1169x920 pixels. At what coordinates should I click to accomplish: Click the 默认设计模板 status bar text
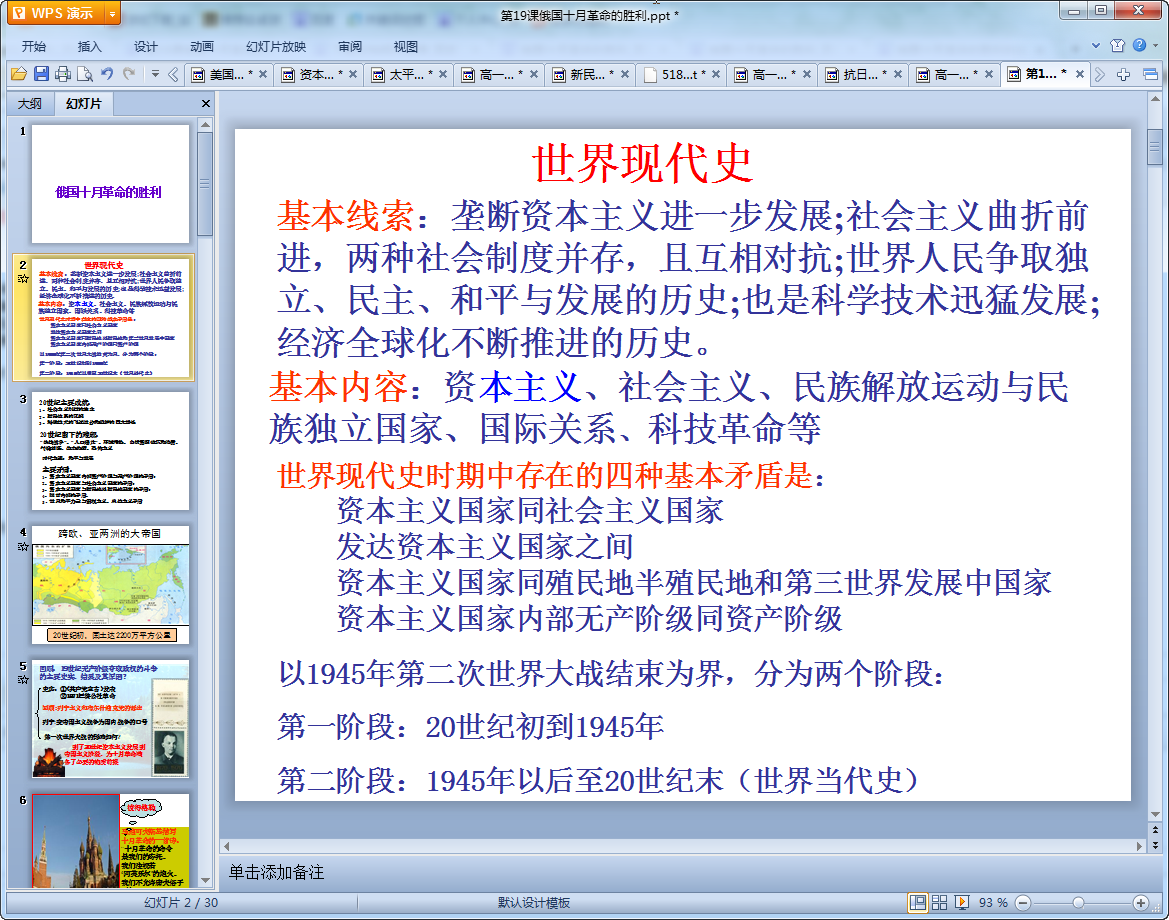pyautogui.click(x=534, y=903)
